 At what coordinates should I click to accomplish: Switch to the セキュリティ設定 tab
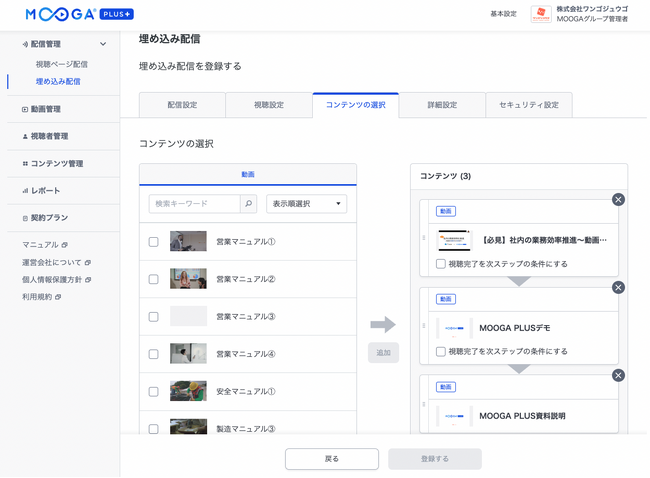(x=529, y=105)
